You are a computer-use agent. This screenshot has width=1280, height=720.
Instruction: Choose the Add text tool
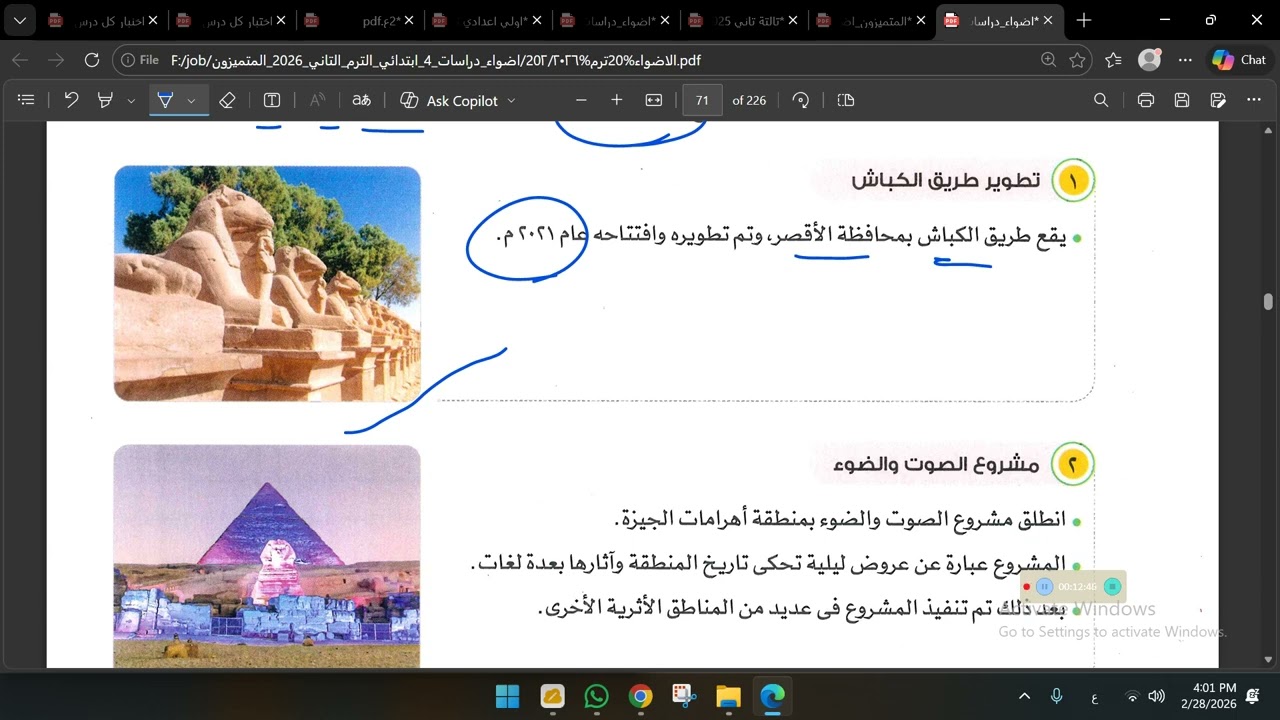(272, 100)
